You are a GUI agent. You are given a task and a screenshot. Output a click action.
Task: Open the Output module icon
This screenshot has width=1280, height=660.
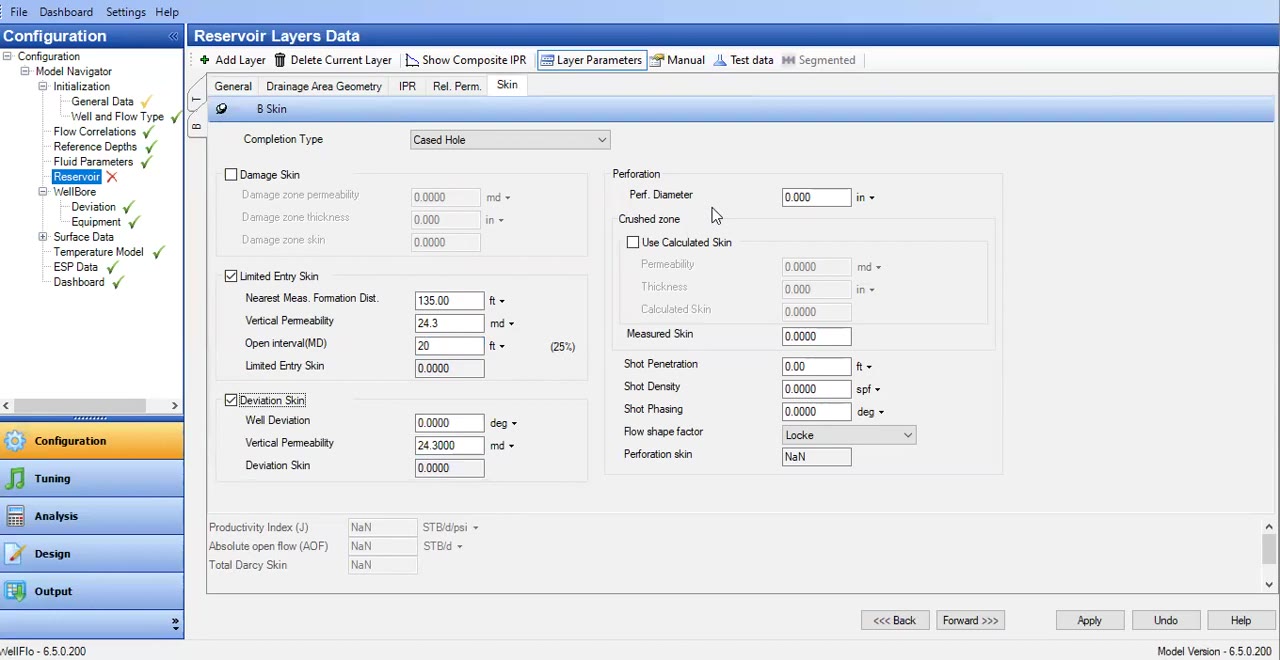pos(17,591)
